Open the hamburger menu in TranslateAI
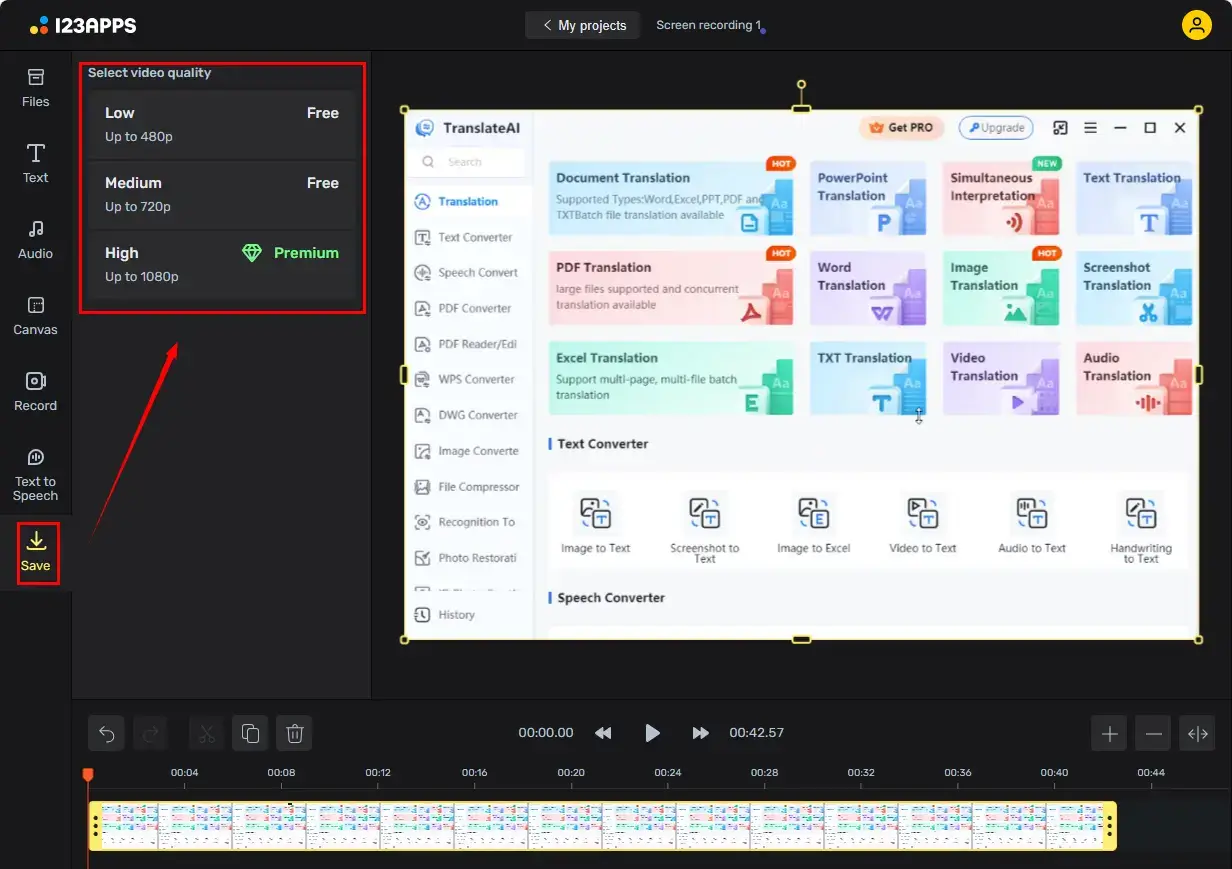Viewport: 1232px width, 869px height. pos(1091,128)
